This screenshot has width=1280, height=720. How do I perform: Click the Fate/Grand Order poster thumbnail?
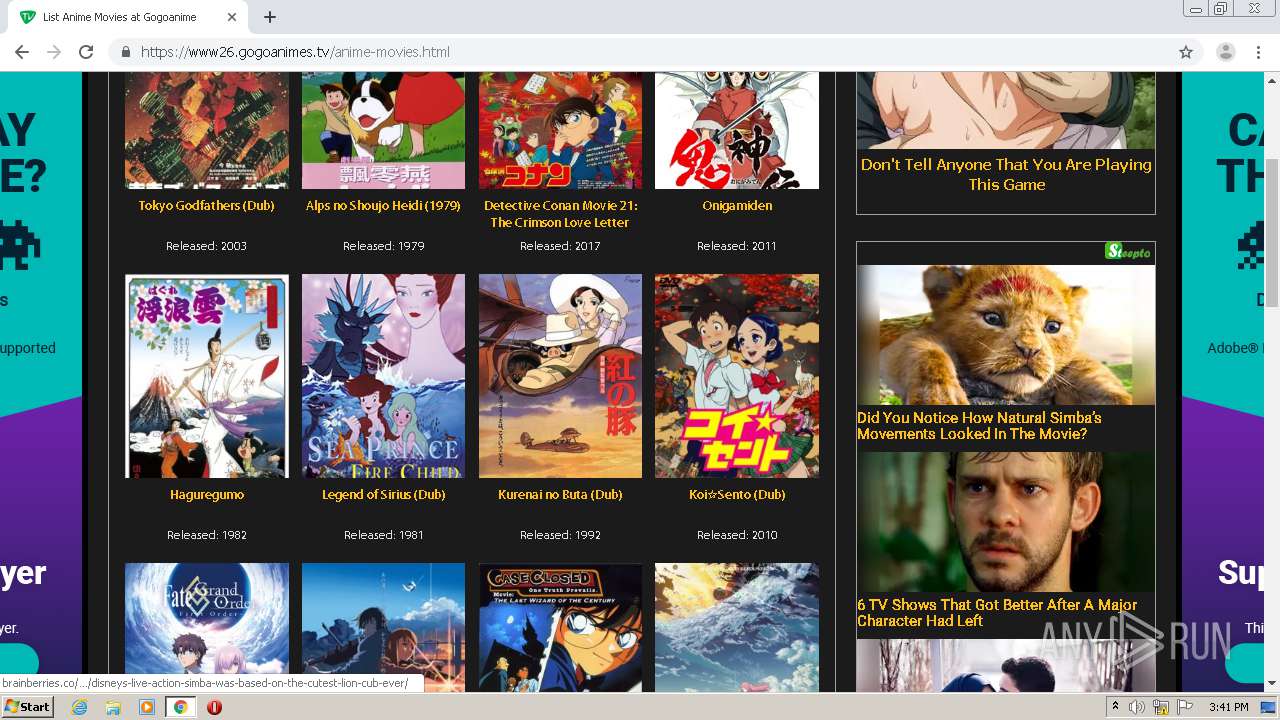(x=206, y=627)
